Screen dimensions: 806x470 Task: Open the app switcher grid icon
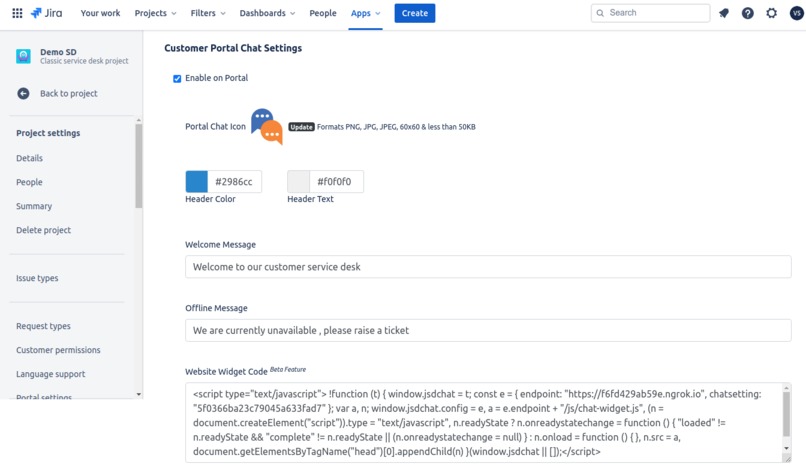coord(17,13)
